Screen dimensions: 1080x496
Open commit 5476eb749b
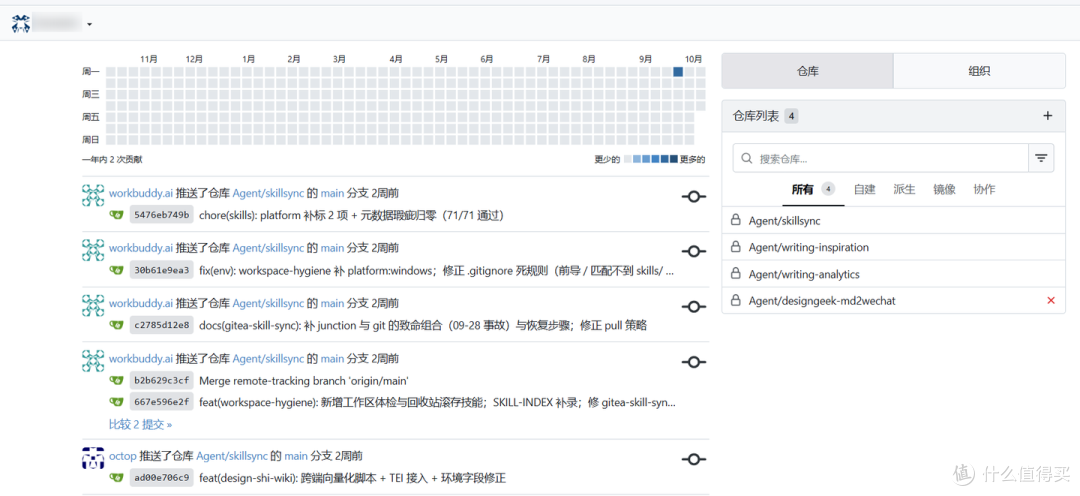[162, 215]
